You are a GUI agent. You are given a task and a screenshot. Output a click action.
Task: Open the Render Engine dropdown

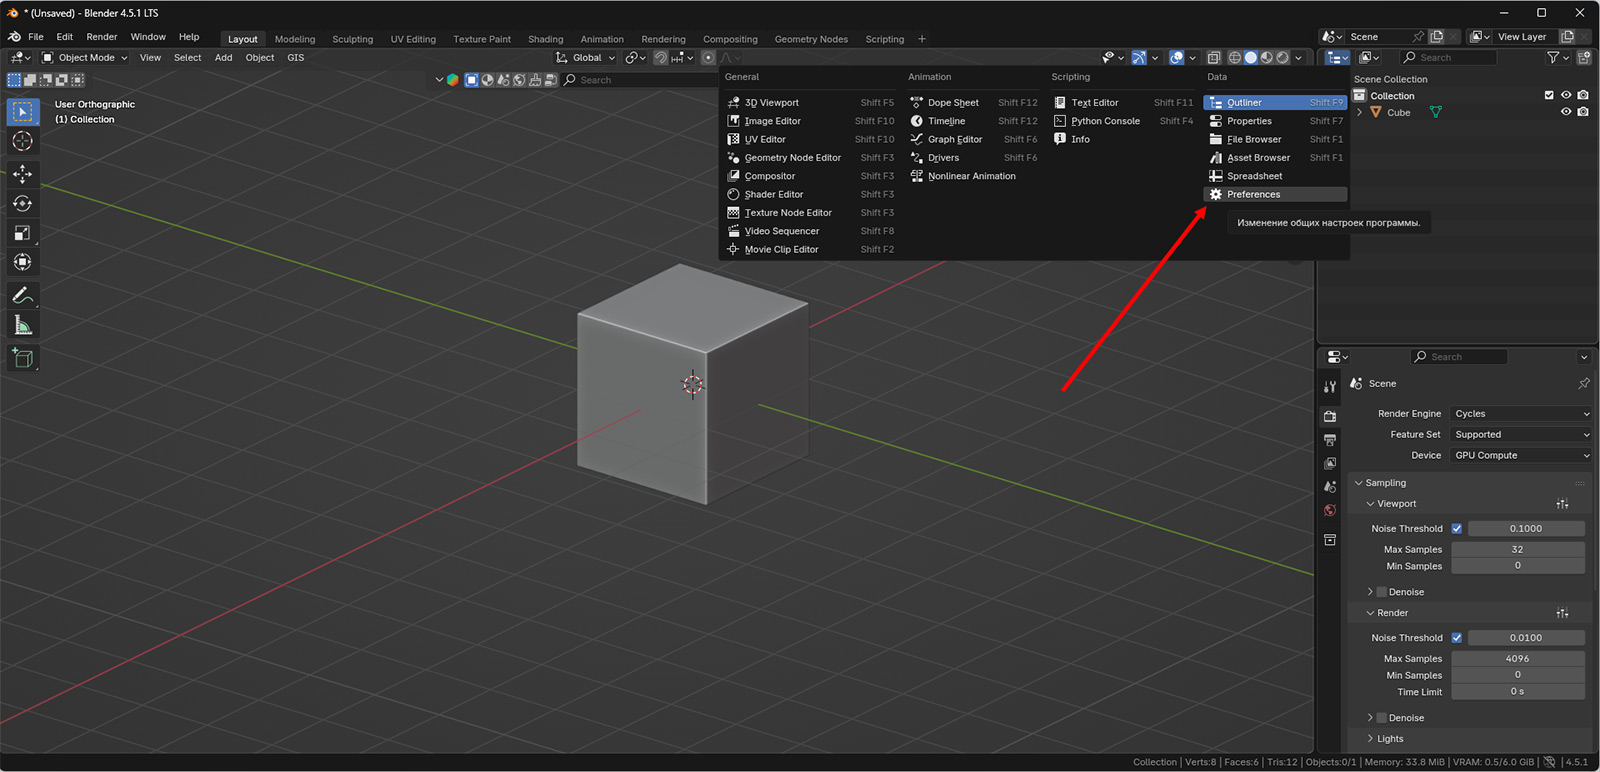[x=1520, y=413]
